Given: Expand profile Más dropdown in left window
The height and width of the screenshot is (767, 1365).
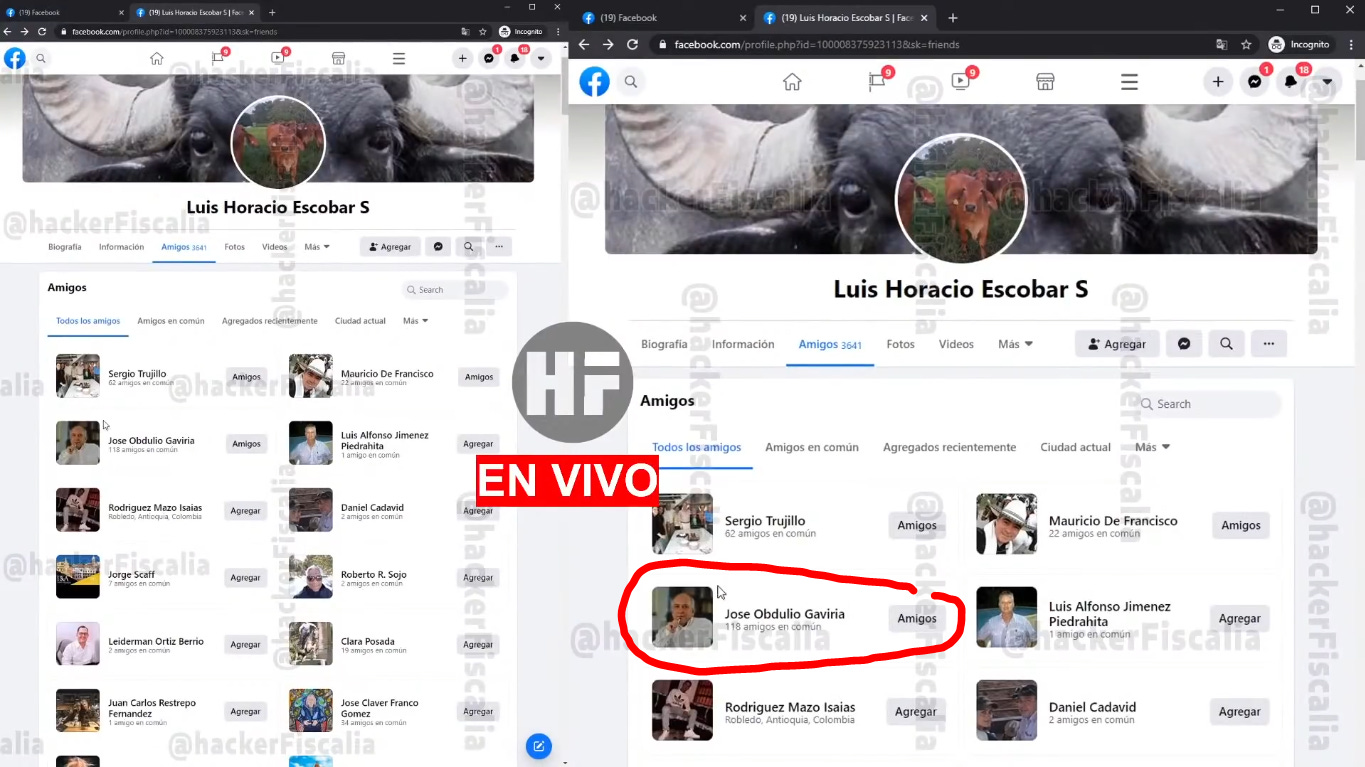Looking at the screenshot, I should (317, 247).
